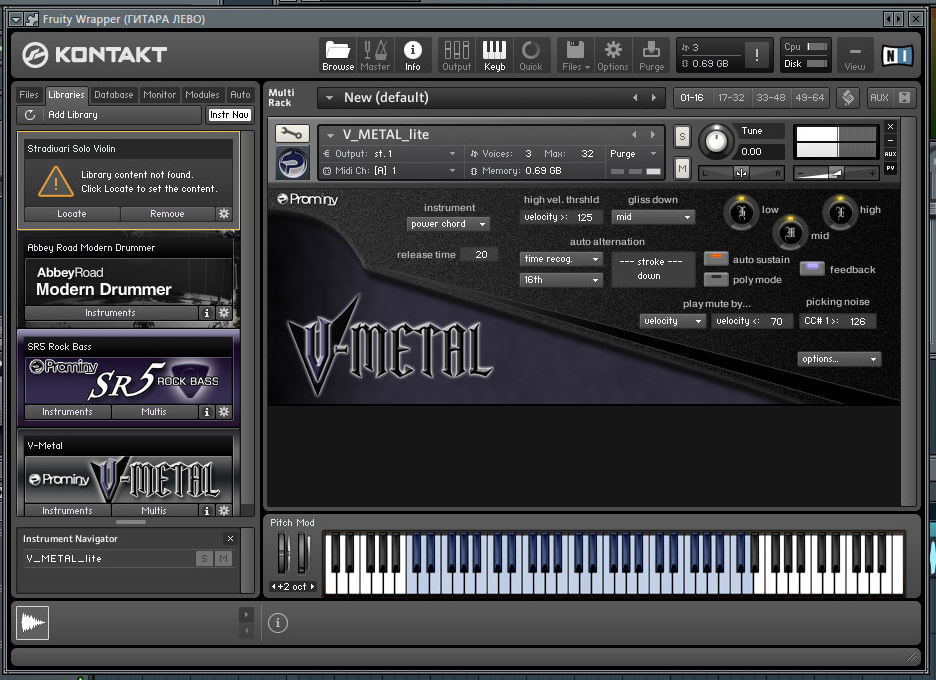Click the release time value field

[x=480, y=255]
